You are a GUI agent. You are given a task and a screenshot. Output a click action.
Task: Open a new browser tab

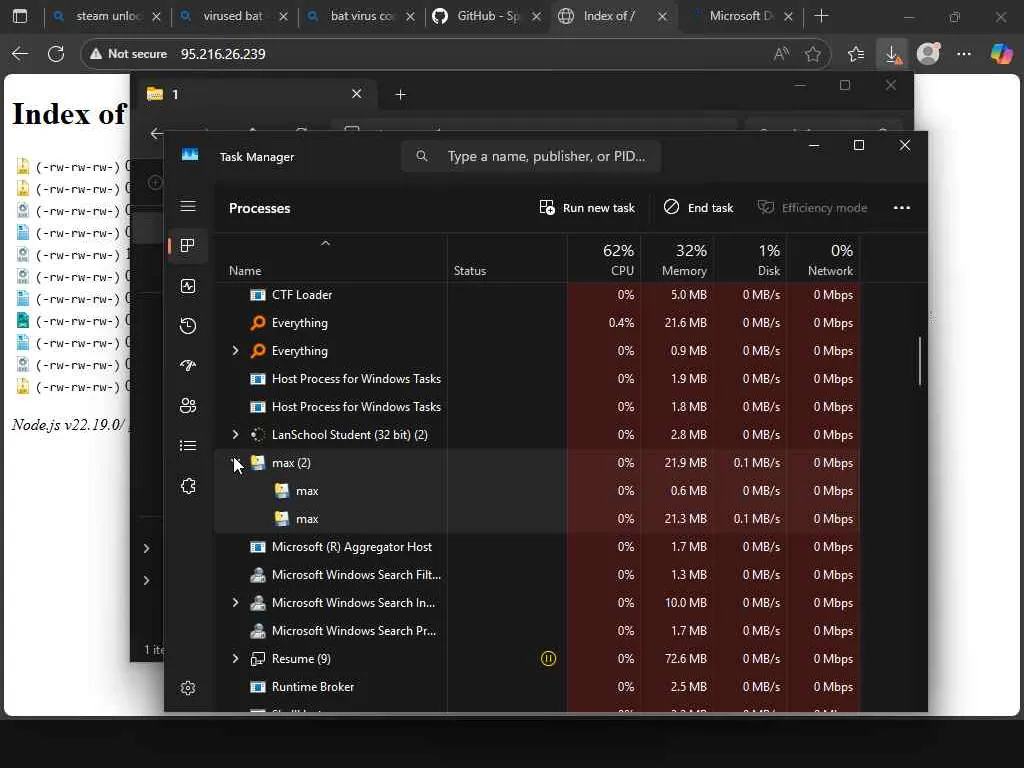822,16
